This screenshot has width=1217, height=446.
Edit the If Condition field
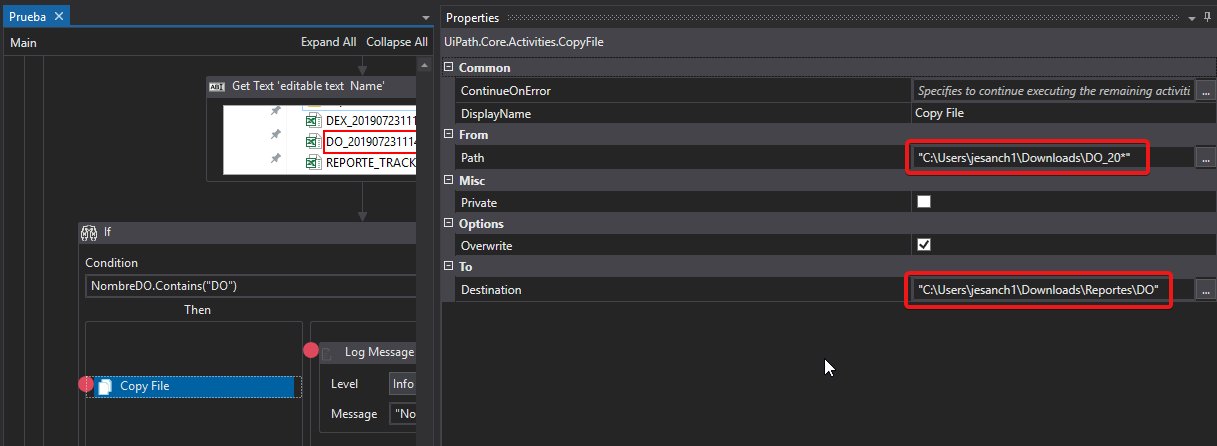click(250, 286)
